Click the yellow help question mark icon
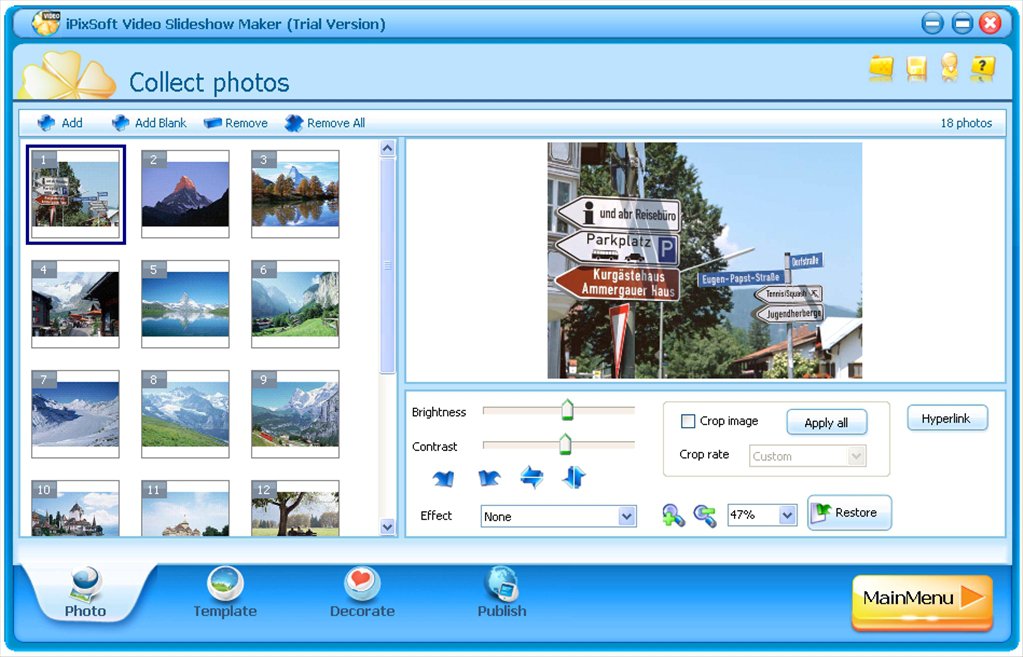Screen dimensions: 1023x657 coord(983,67)
